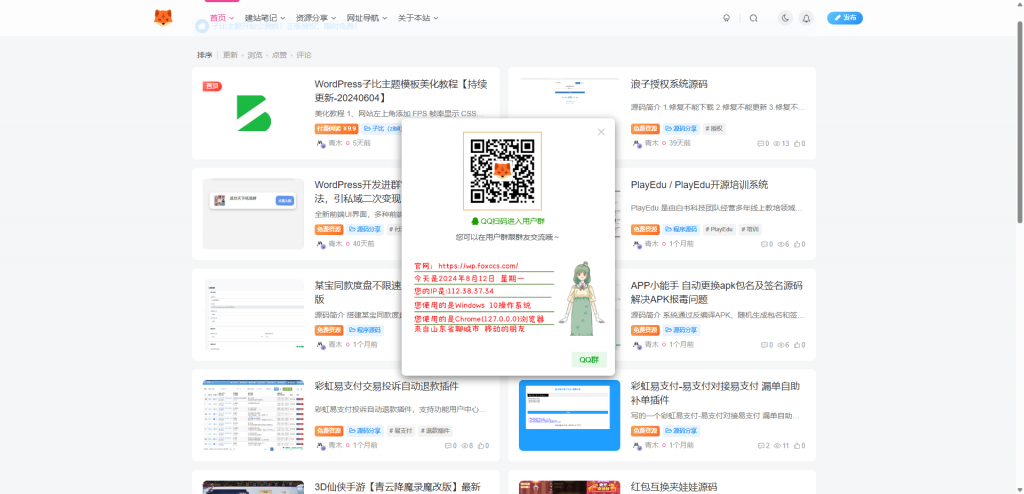Expand the 网址导航 dropdown menu
This screenshot has height=494, width=1024.
(x=366, y=18)
